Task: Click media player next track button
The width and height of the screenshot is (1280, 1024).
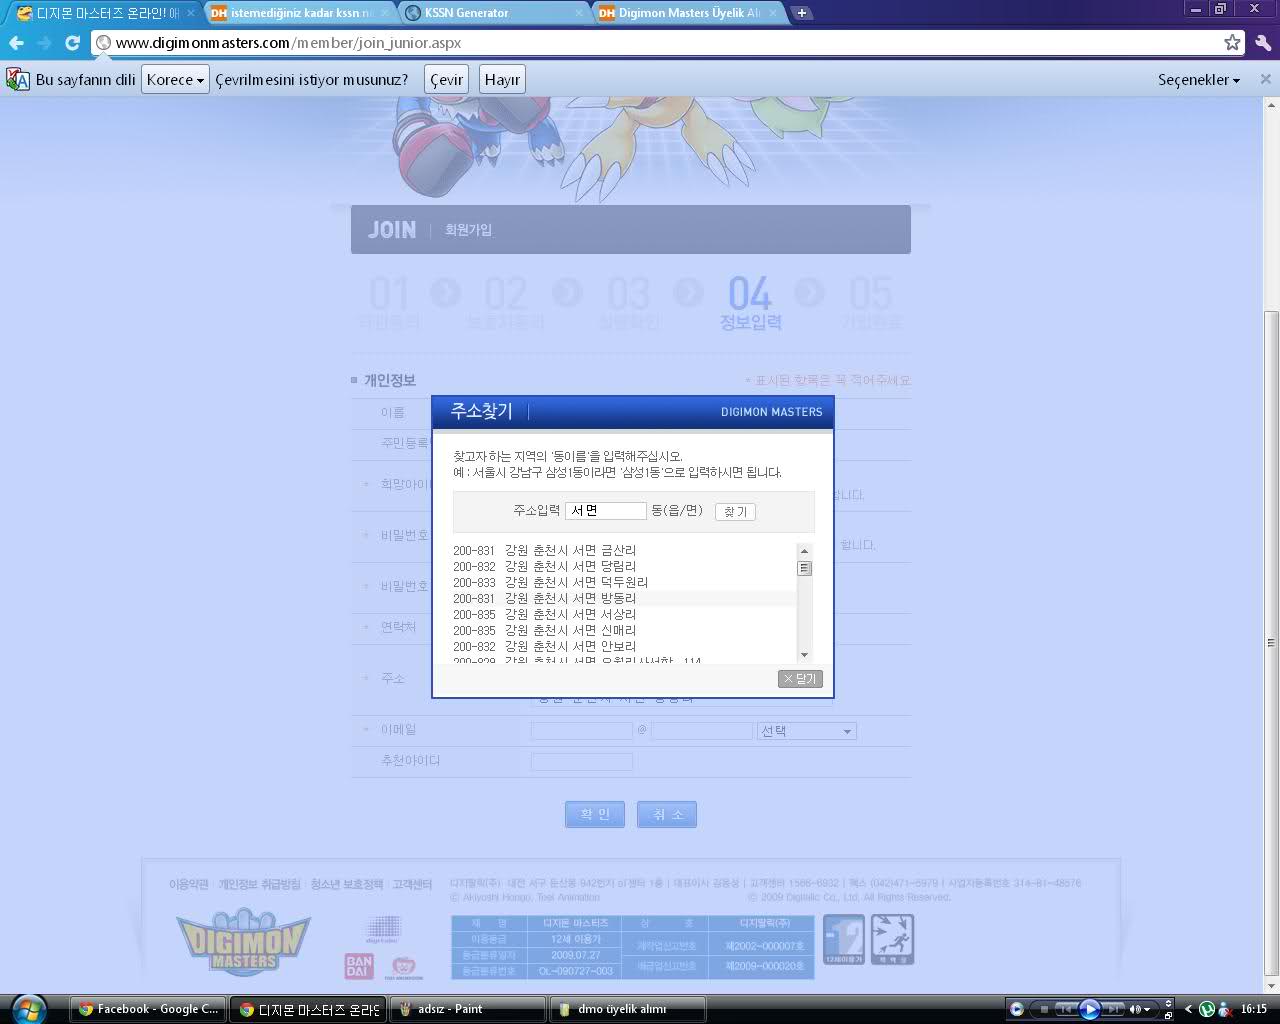Action: 1112,1009
